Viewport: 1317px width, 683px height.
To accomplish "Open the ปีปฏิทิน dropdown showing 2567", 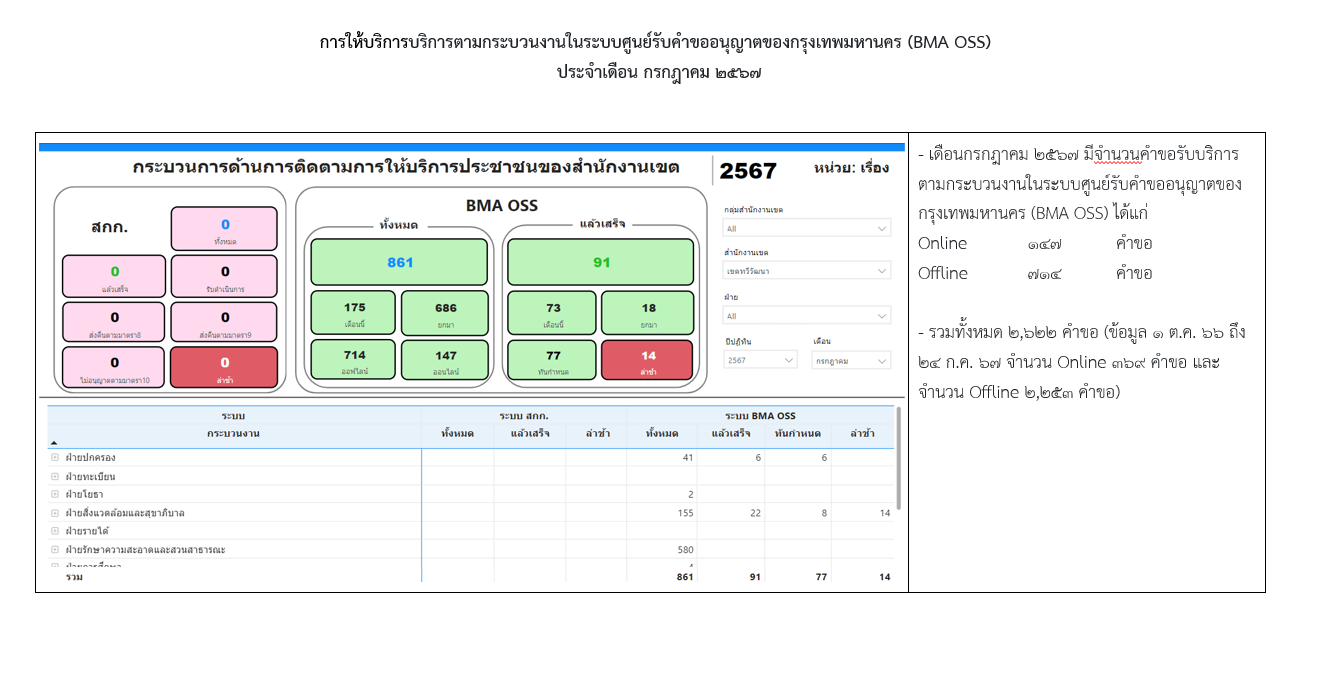I will click(x=761, y=361).
